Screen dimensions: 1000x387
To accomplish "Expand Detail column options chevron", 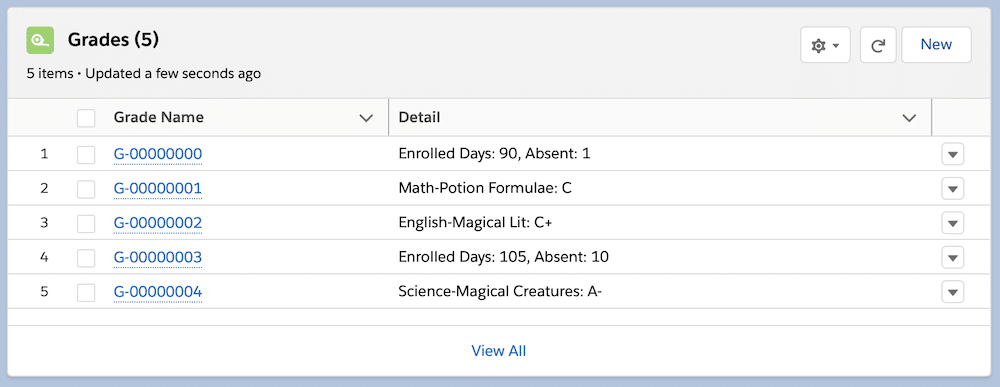I will click(909, 118).
